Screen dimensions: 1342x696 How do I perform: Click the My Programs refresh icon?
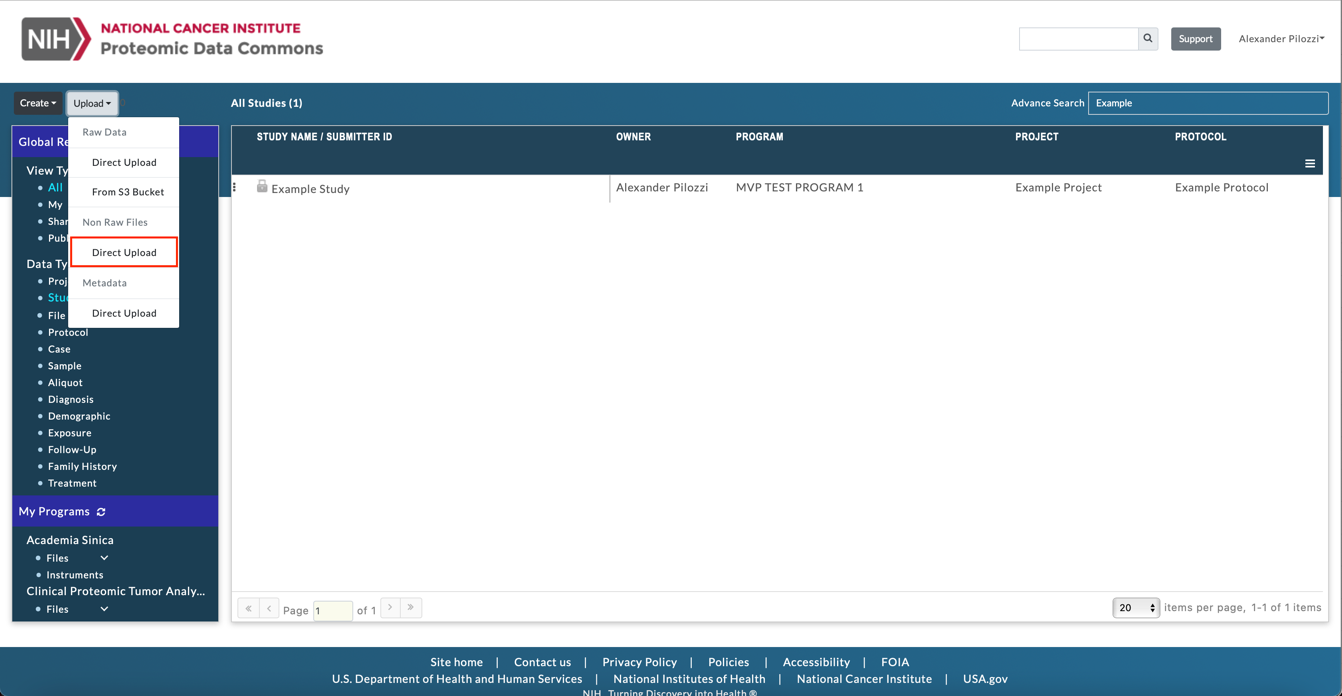[x=101, y=512]
